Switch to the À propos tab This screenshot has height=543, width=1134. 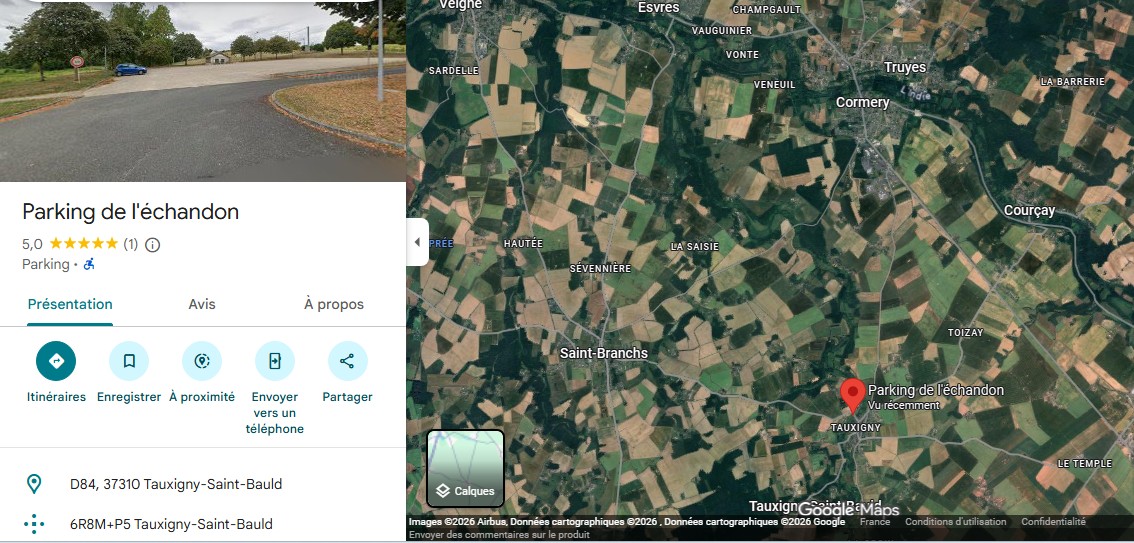point(333,304)
